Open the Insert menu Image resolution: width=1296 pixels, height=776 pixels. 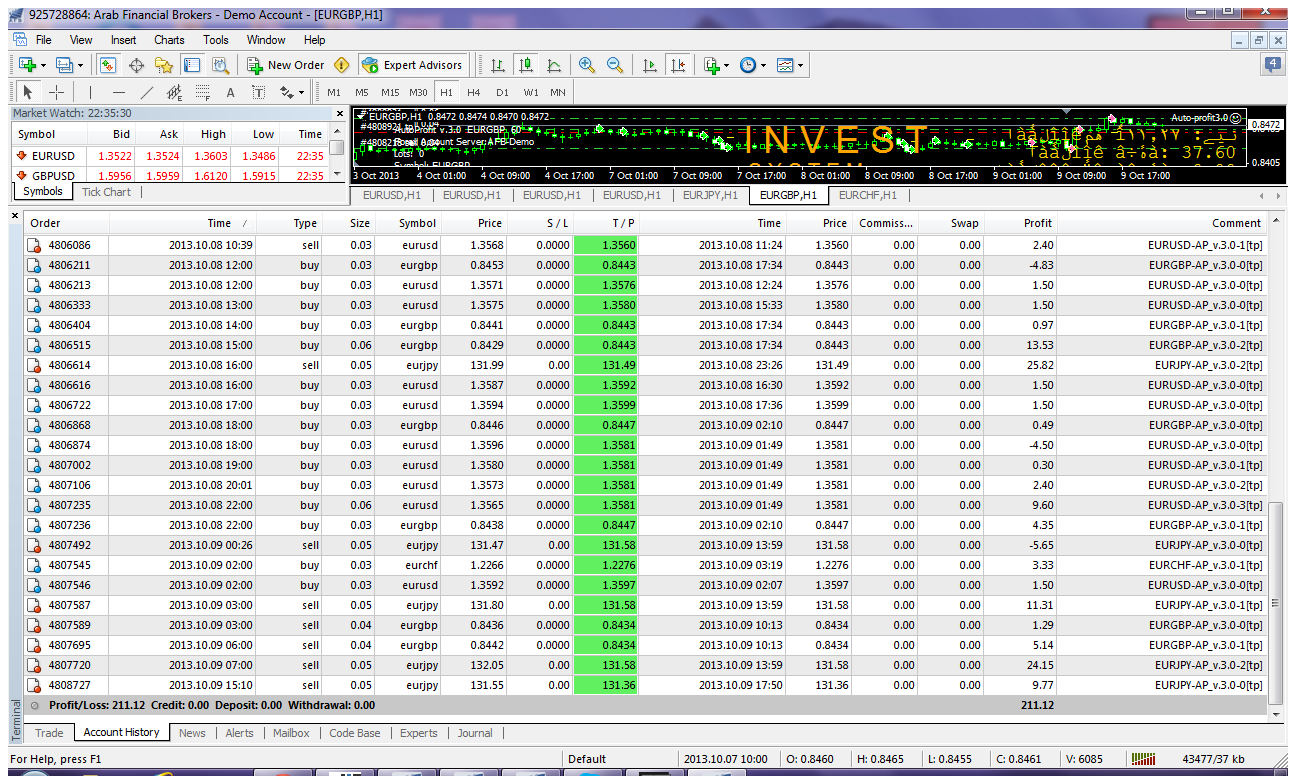point(124,40)
